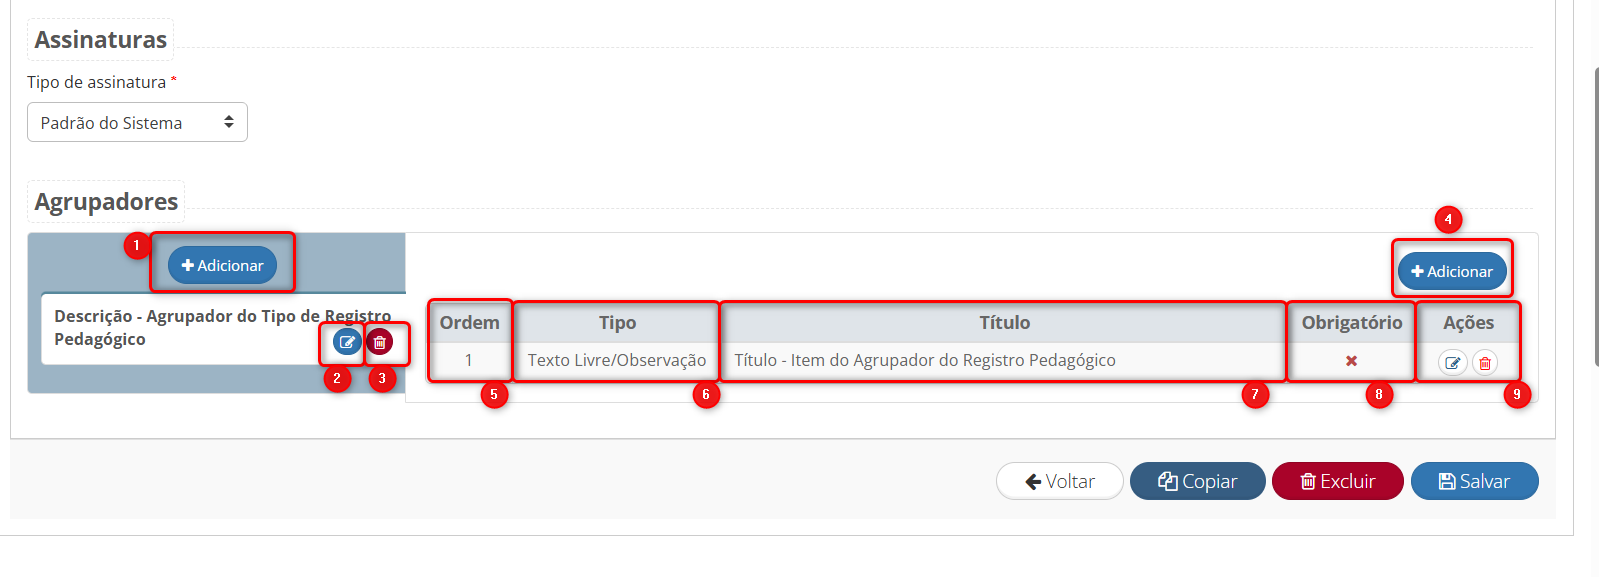Click the red X in the Obrigatório column
The image size is (1599, 577).
[1351, 361]
